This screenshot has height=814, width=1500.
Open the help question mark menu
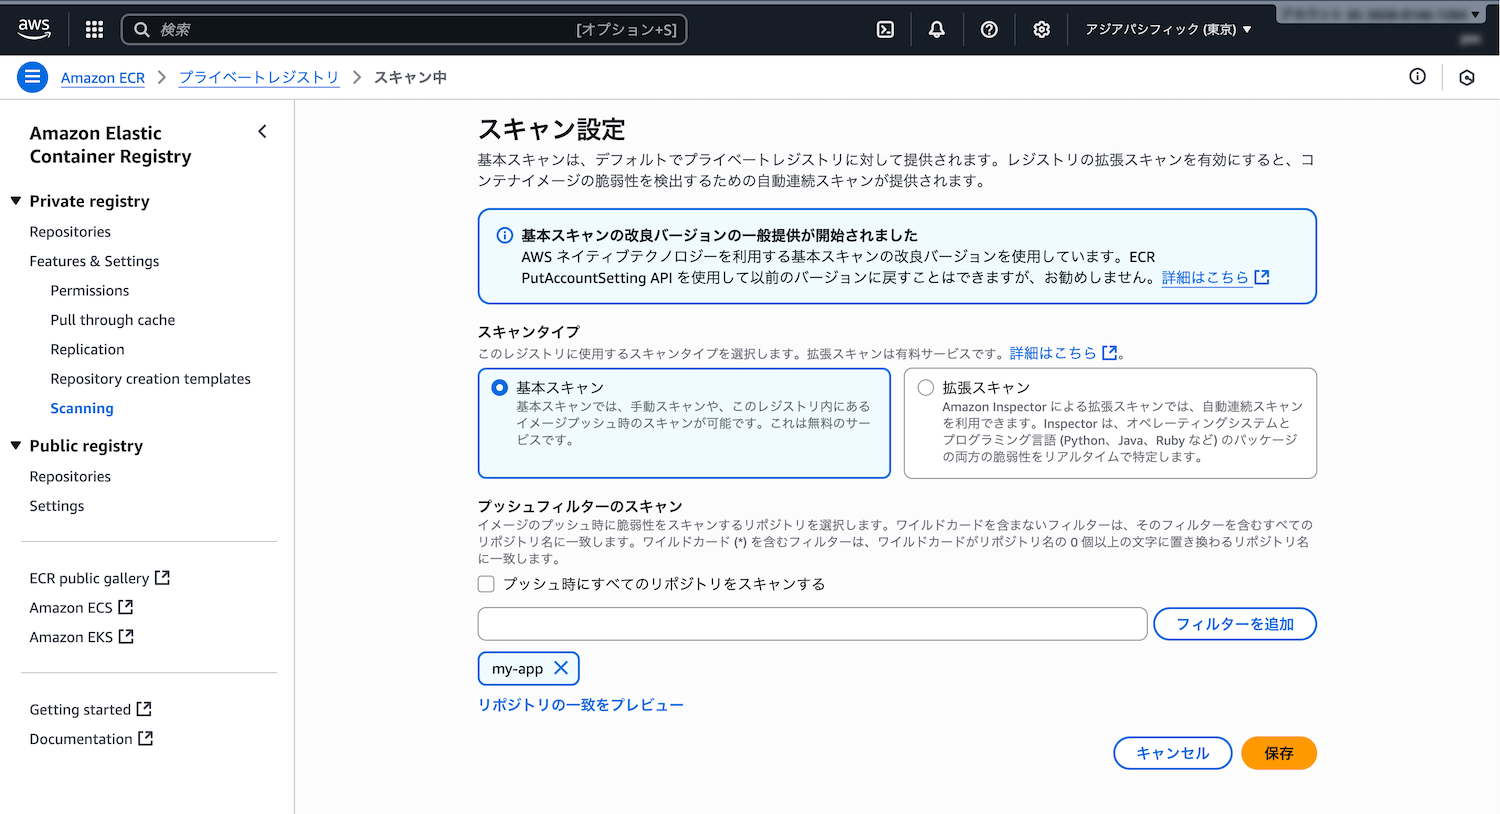989,30
